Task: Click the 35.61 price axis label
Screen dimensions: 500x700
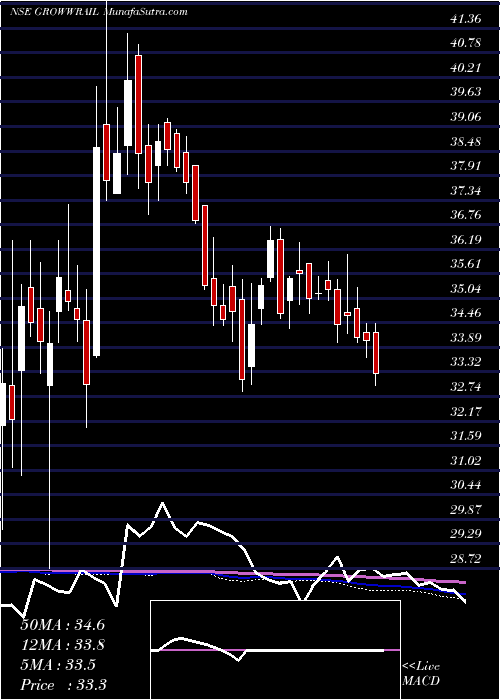Action: 466,264
